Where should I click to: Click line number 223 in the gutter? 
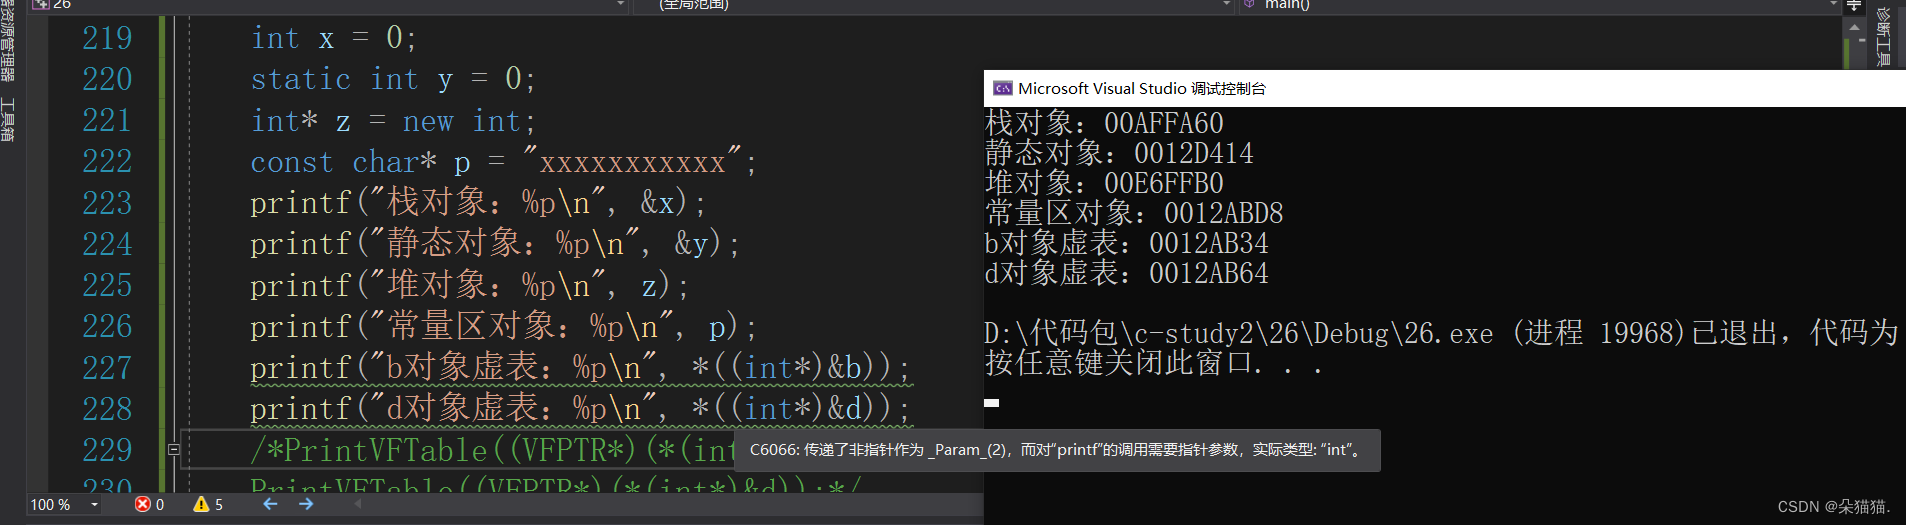pos(107,203)
